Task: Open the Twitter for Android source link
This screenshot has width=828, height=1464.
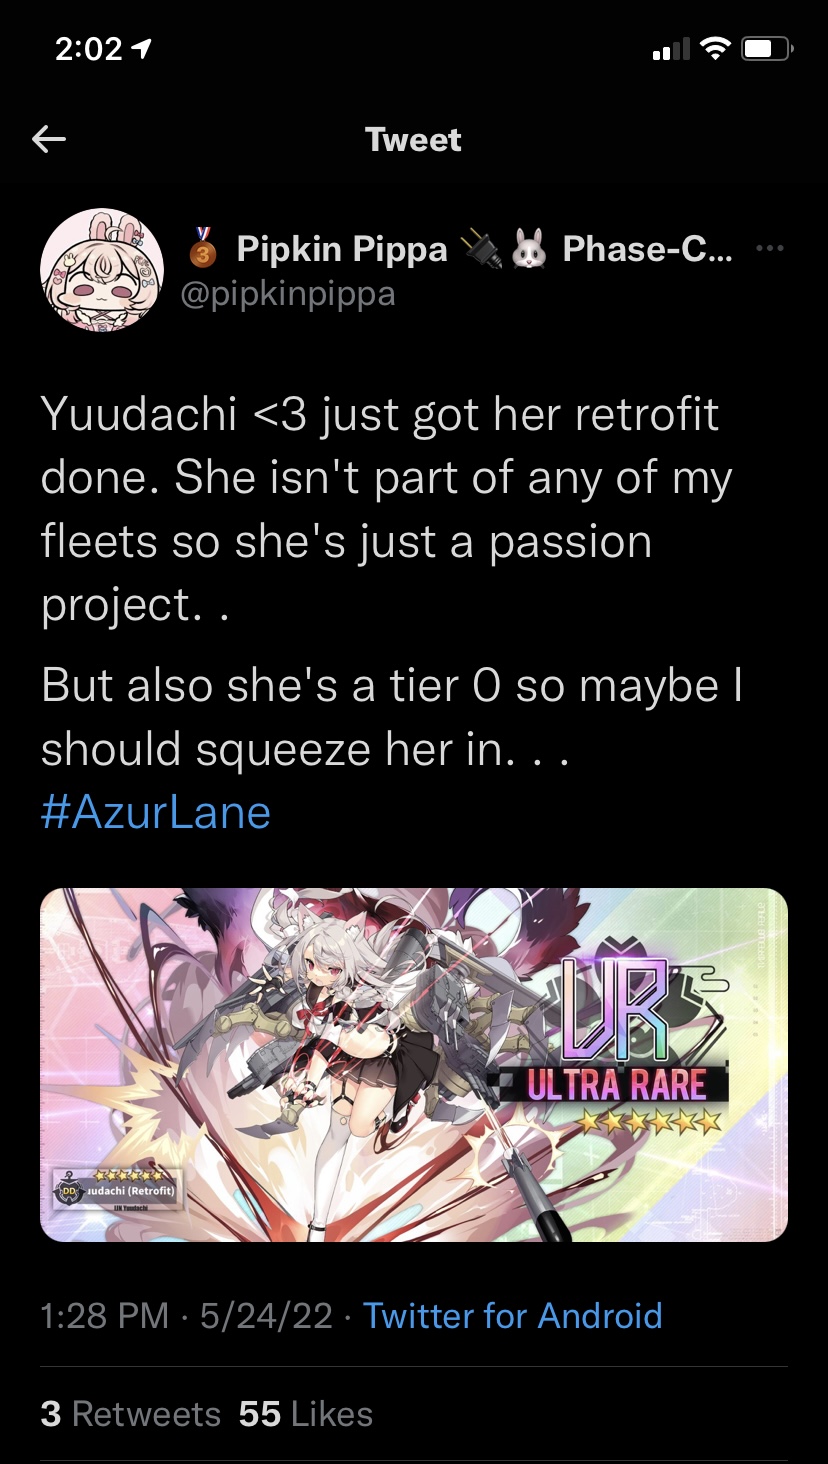Action: [x=512, y=1315]
